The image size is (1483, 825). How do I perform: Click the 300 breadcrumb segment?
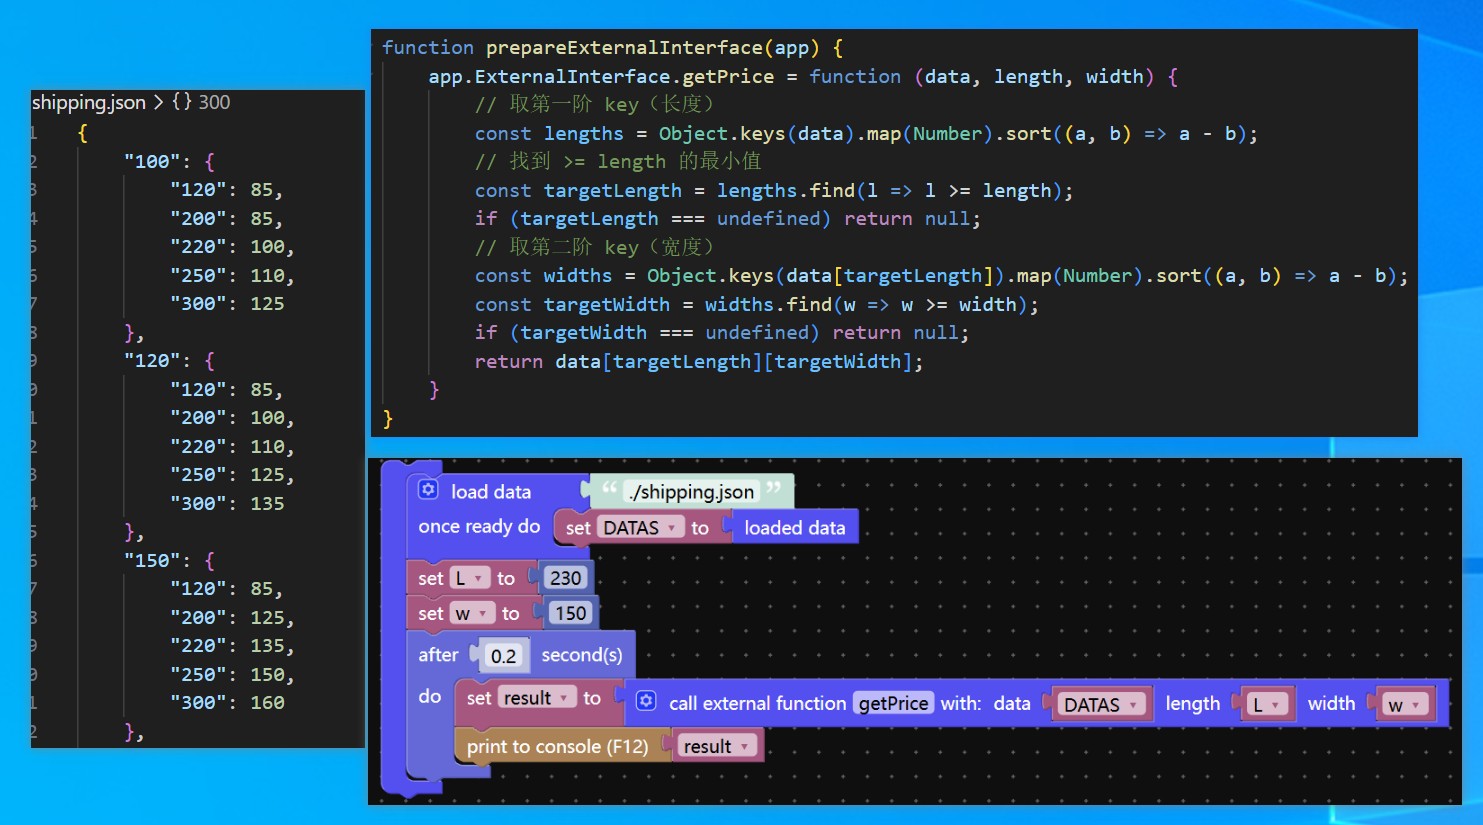click(213, 102)
